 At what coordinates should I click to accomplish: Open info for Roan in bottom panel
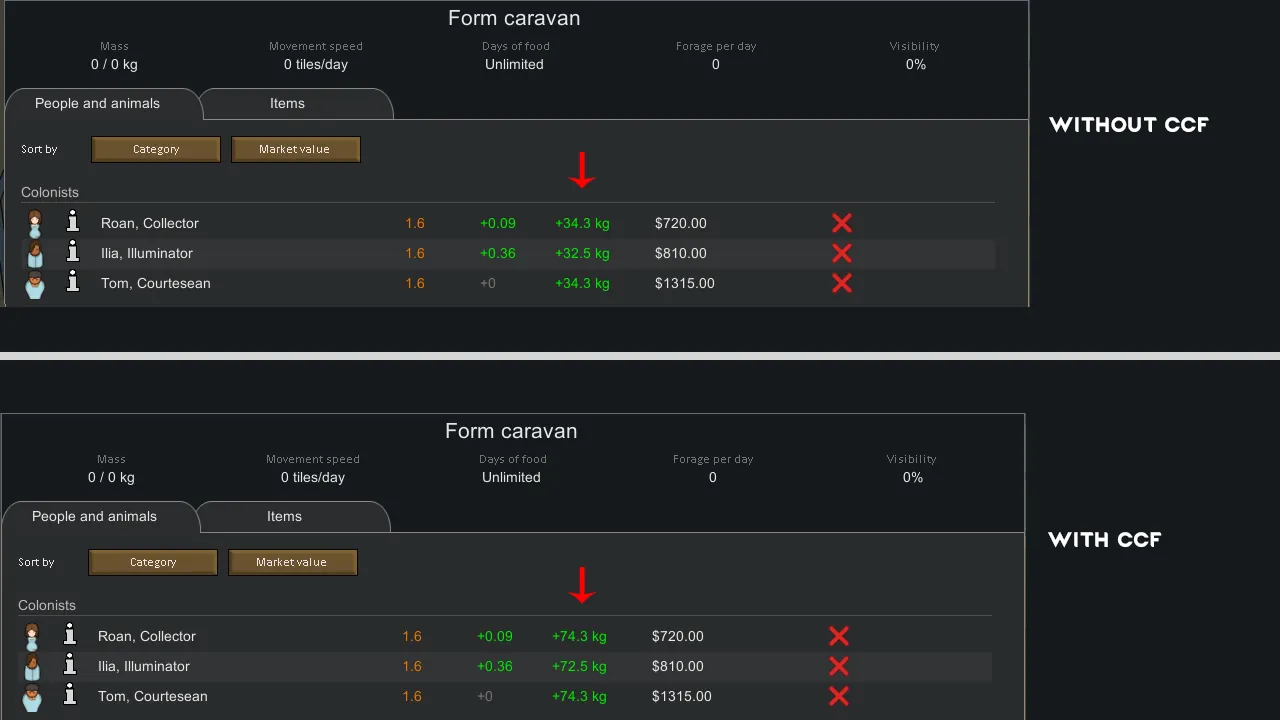(x=69, y=635)
